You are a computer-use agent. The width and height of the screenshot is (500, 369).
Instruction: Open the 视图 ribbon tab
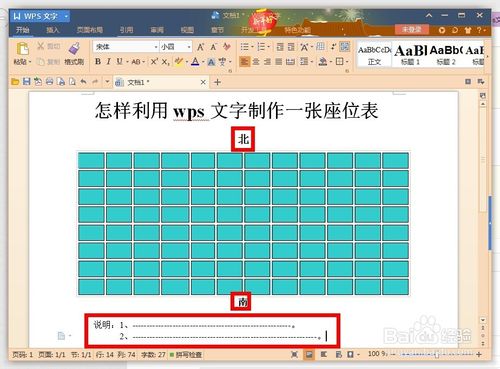click(x=187, y=30)
